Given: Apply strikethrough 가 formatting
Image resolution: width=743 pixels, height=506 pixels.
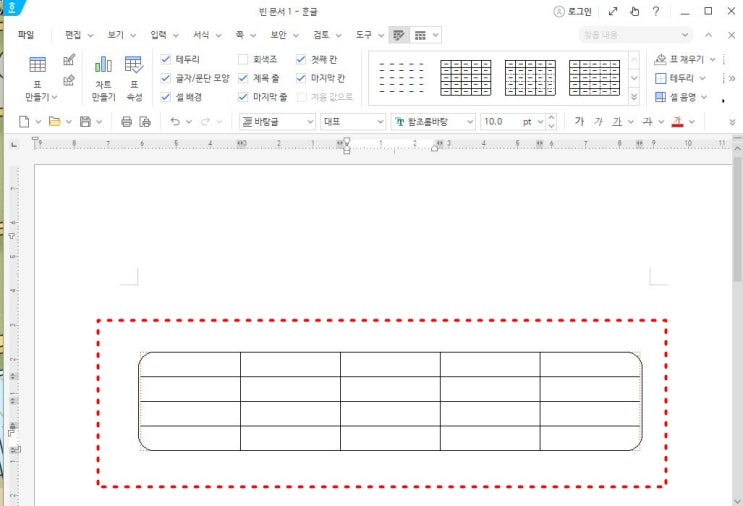Looking at the screenshot, I should [x=647, y=122].
